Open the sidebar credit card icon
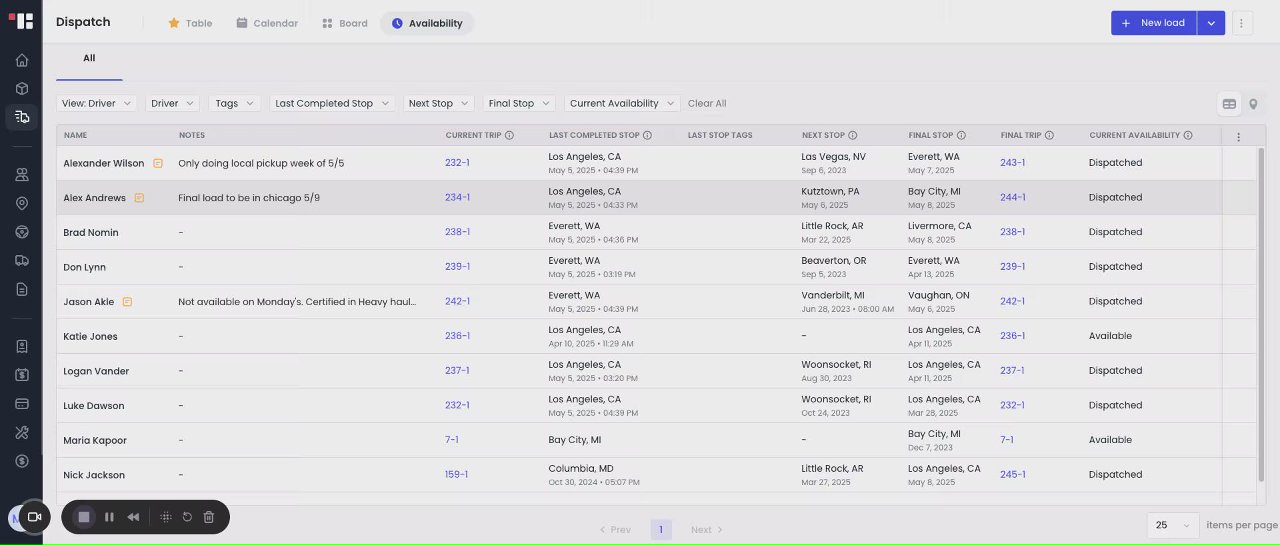The image size is (1280, 545). pos(21,404)
